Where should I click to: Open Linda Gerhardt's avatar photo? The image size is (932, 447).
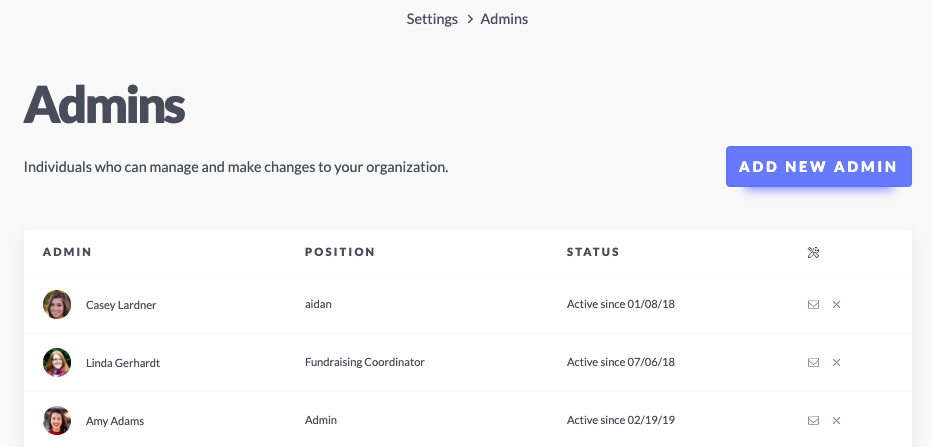(57, 363)
